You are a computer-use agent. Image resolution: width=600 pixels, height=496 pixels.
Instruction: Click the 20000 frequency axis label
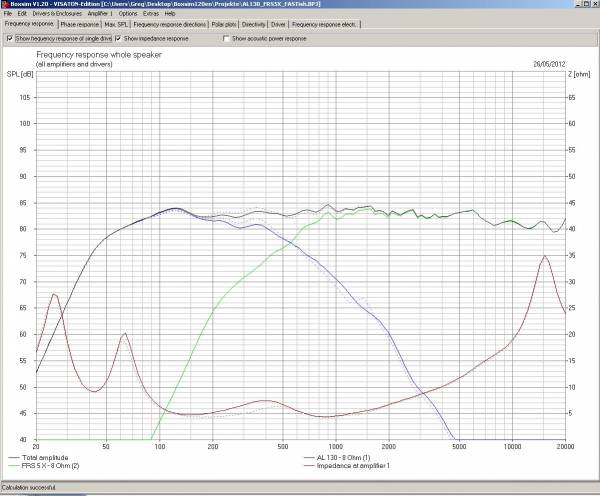[x=565, y=447]
